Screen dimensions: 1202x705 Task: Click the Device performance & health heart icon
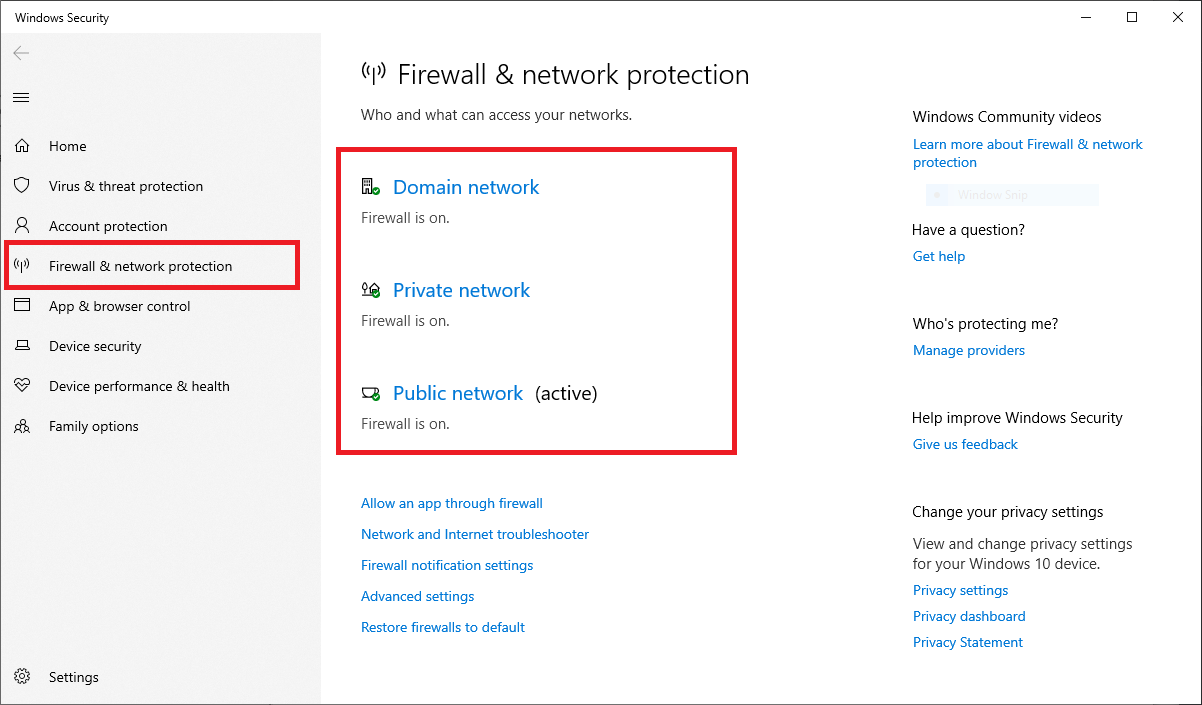(x=22, y=386)
